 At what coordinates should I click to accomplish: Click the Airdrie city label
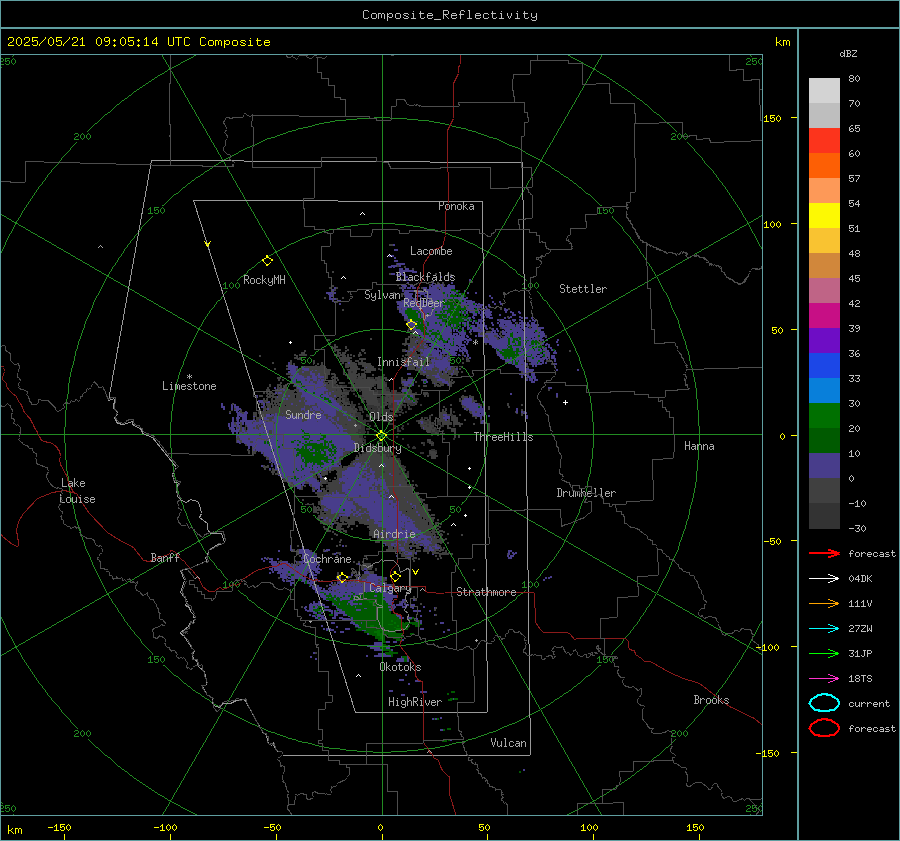(x=394, y=534)
